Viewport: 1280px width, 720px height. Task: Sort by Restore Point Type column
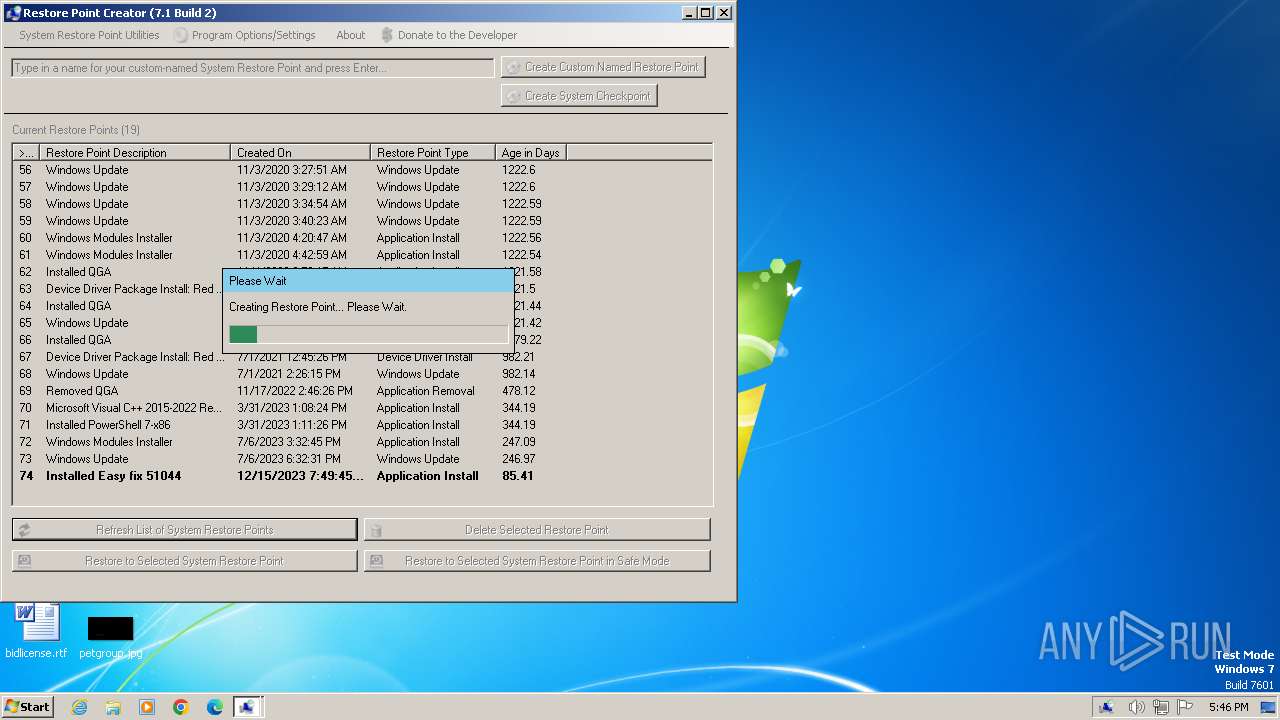[433, 153]
